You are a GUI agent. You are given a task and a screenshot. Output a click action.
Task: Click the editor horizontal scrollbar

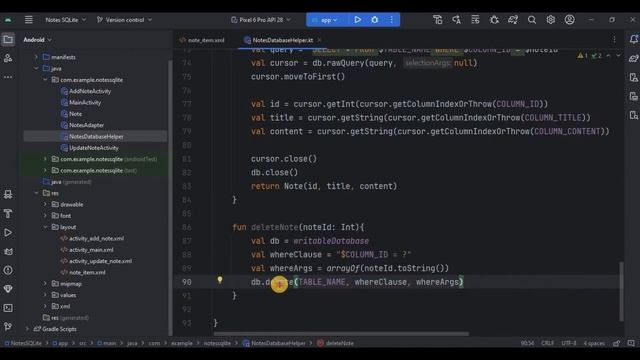pos(341,334)
